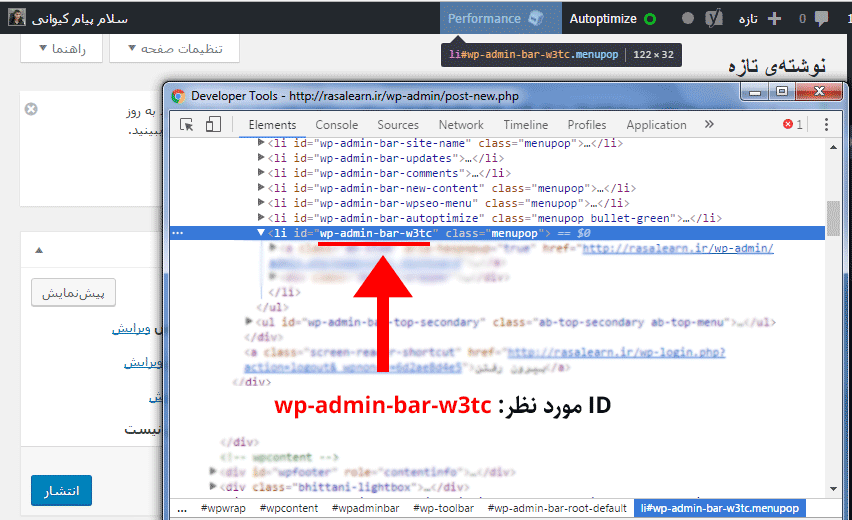Dismiss the notice with the round X icon

[x=31, y=109]
